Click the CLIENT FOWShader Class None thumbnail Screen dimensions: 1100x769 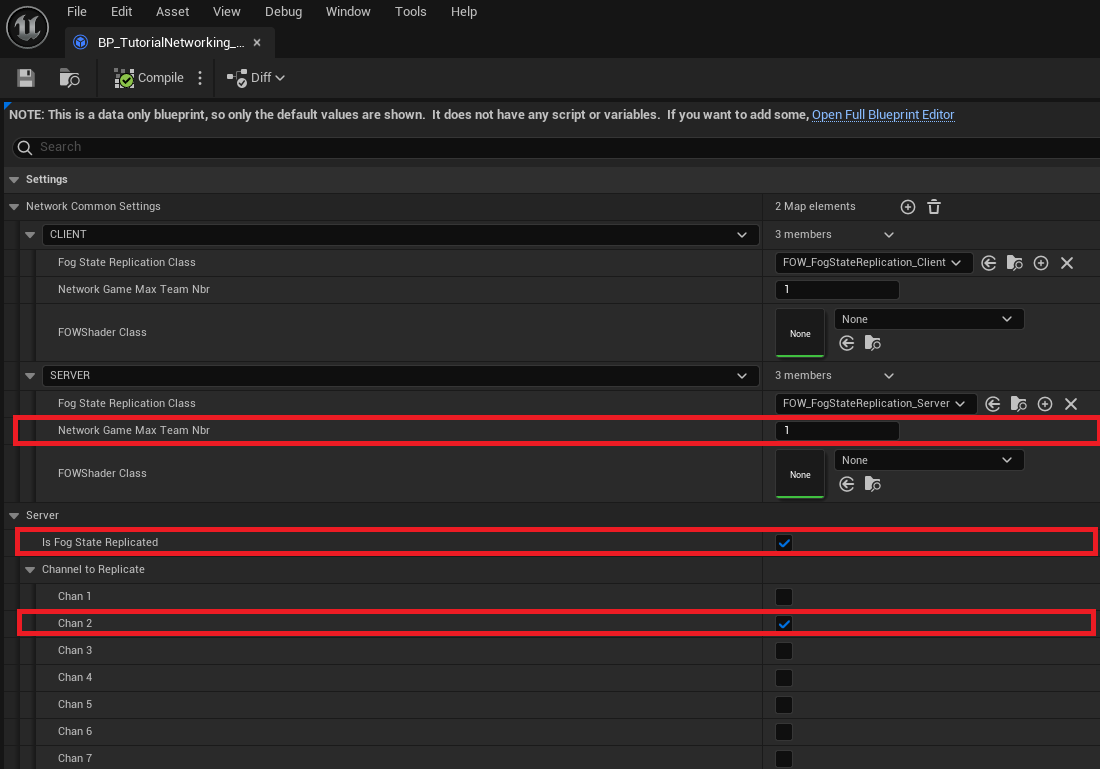800,333
